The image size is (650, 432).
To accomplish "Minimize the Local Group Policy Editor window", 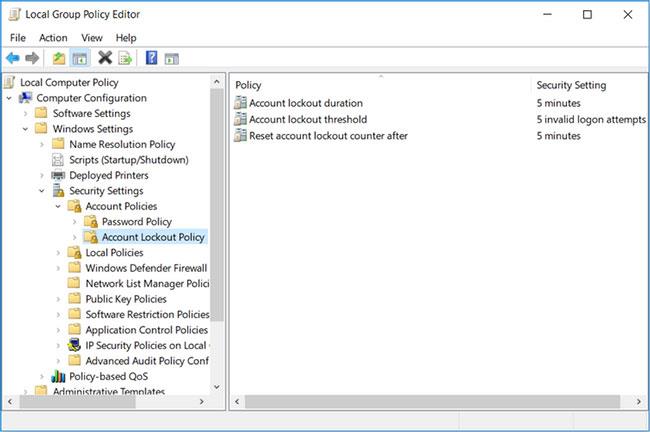I will pyautogui.click(x=547, y=15).
